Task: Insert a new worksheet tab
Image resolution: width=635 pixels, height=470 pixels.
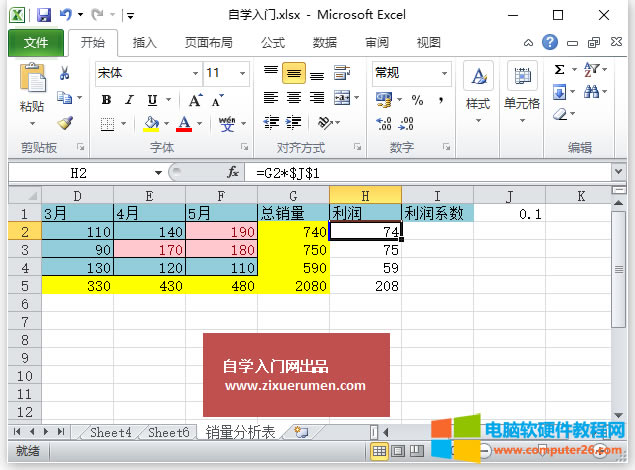Action: 301,432
